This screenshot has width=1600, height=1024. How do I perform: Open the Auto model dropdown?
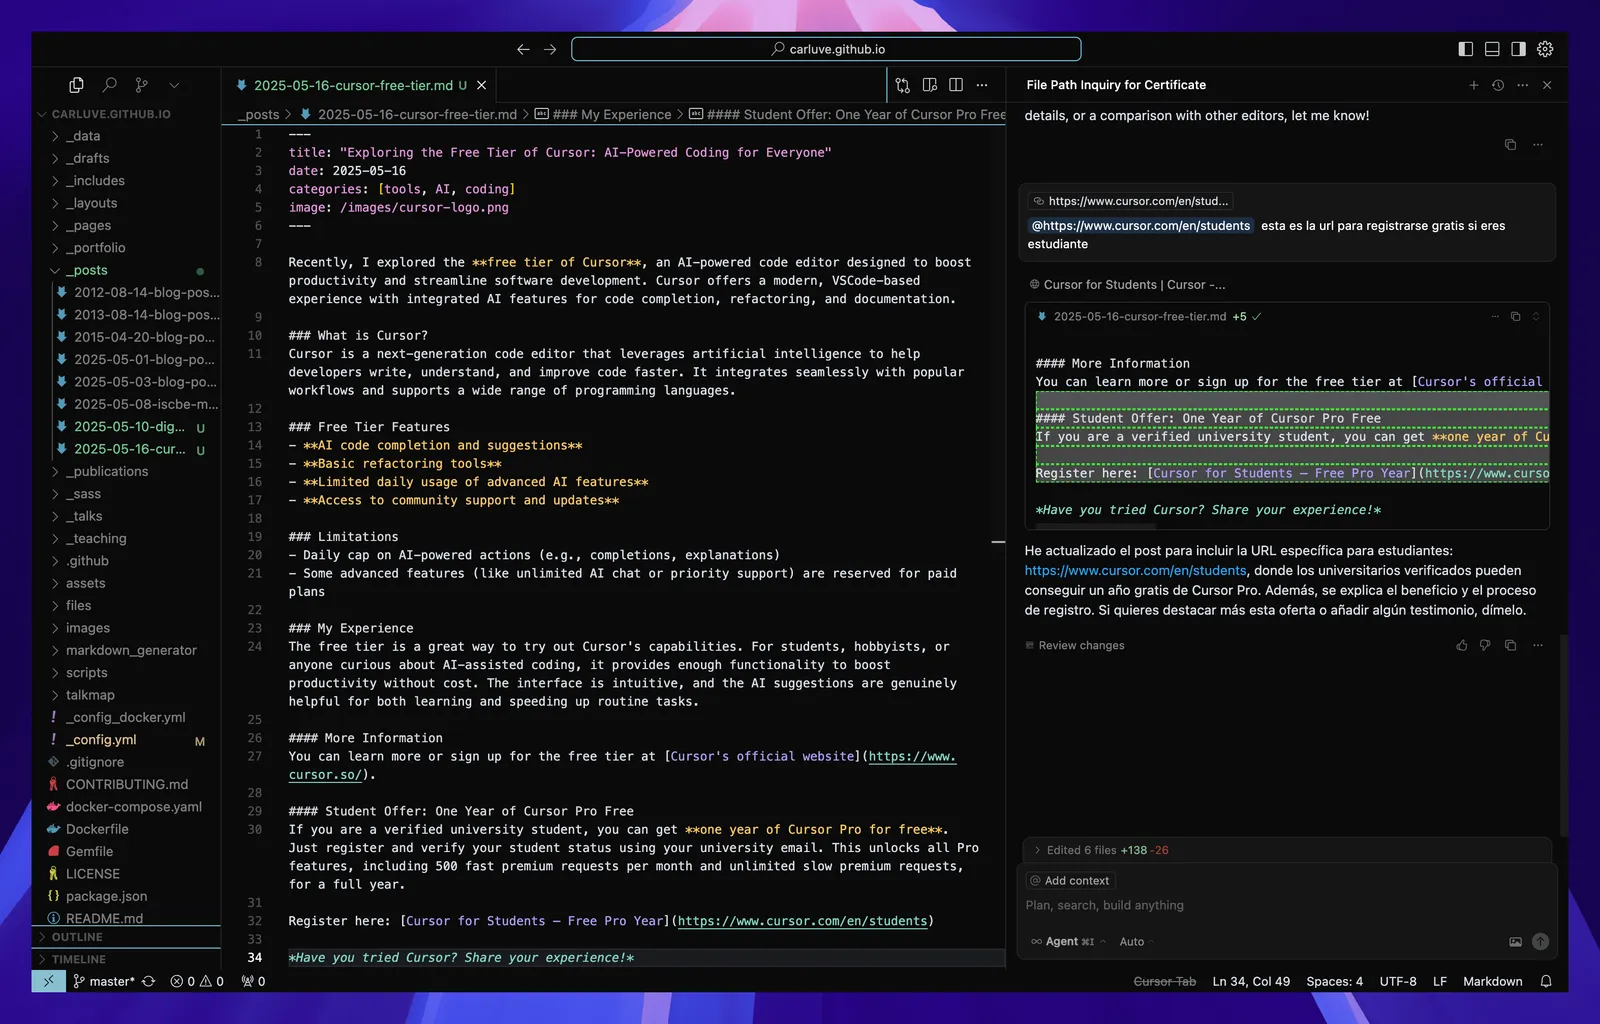(x=1137, y=942)
